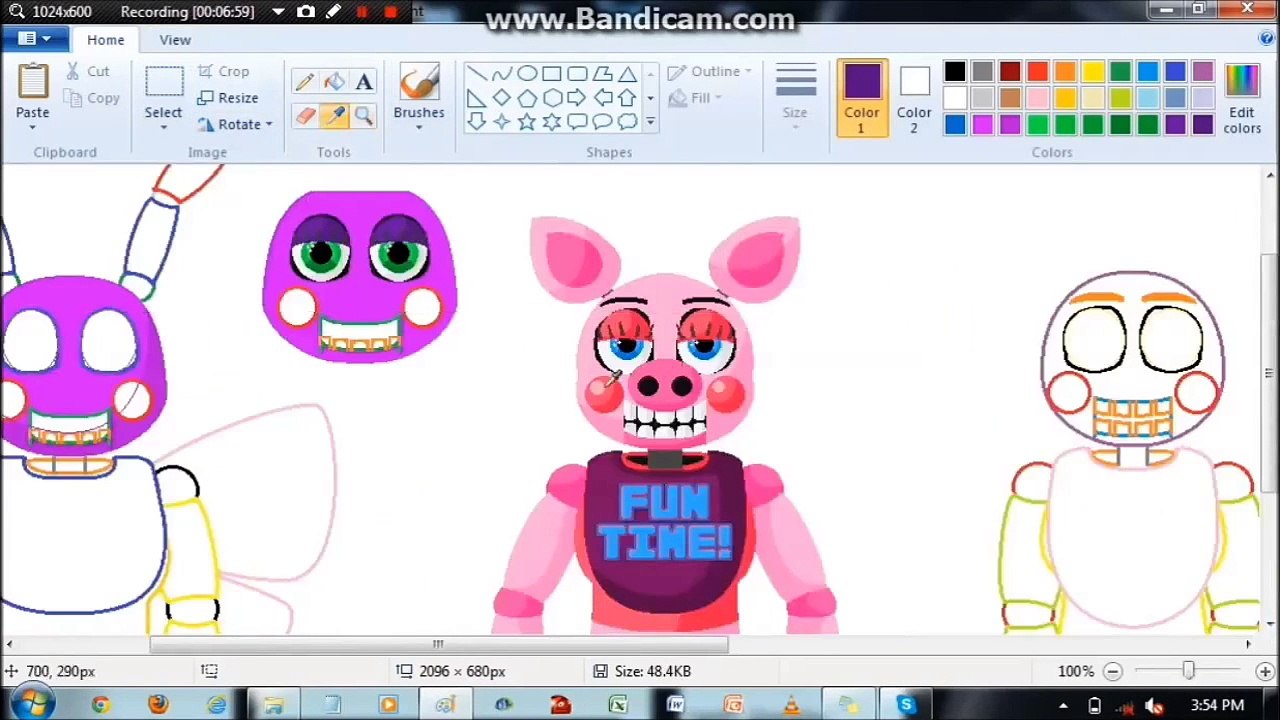This screenshot has width=1280, height=720.
Task: Choose the Right triangle shape
Action: click(x=476, y=98)
